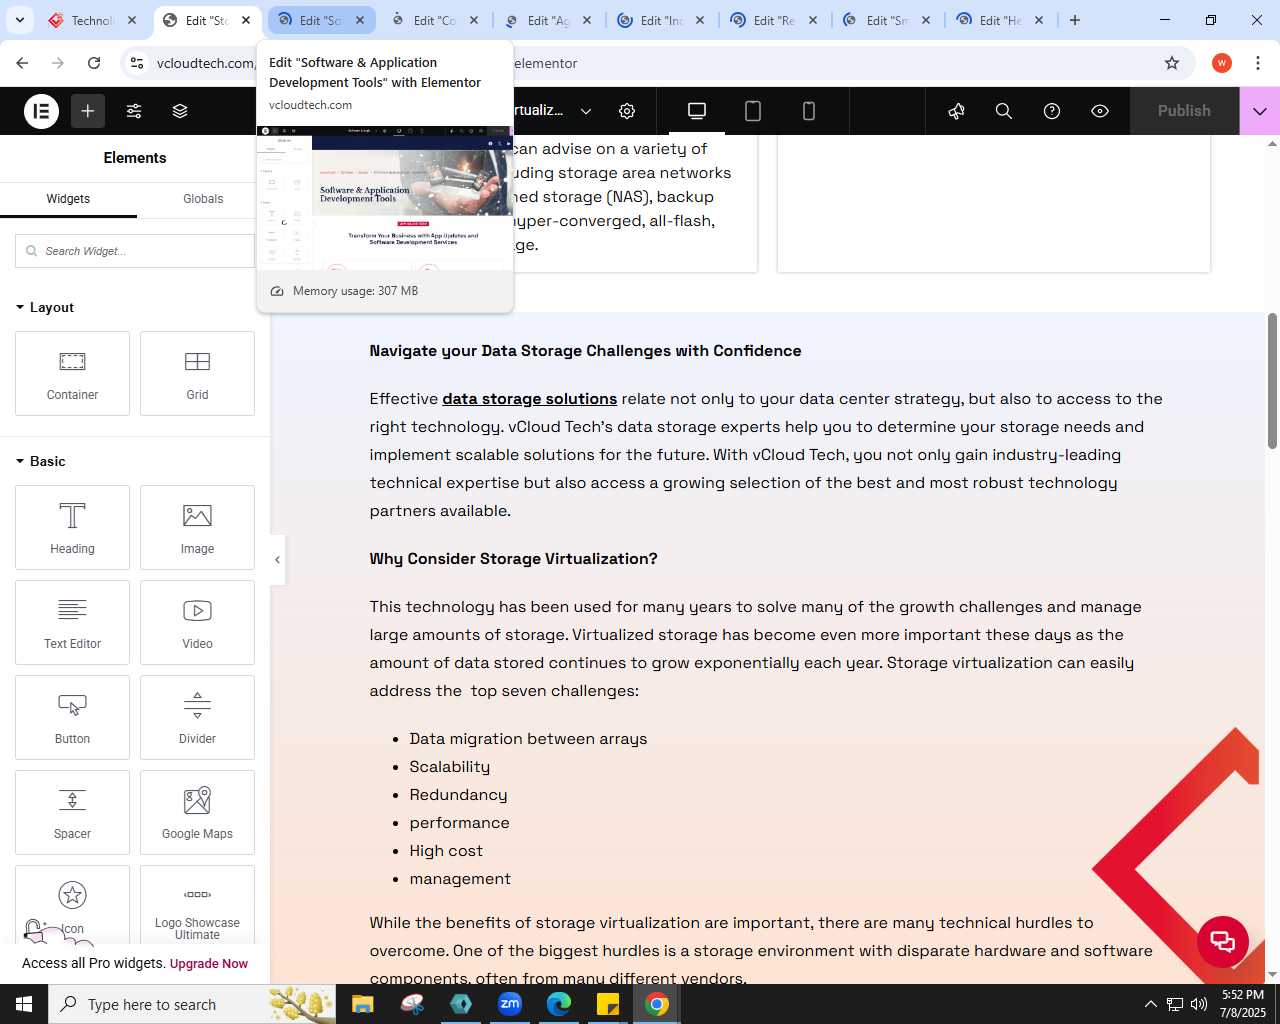1280x1024 pixels.
Task: Reload the current page
Action: pos(94,63)
